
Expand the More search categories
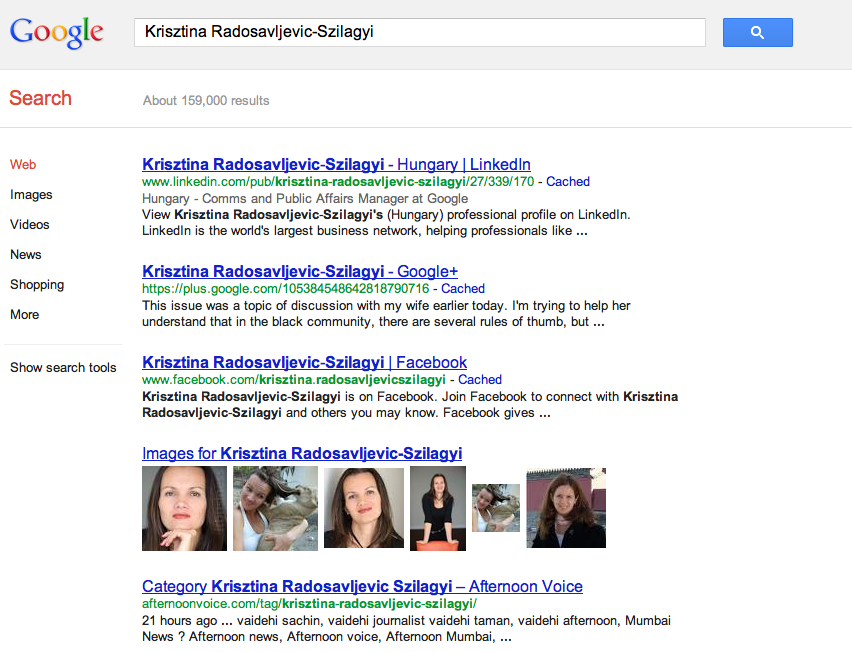pos(25,315)
